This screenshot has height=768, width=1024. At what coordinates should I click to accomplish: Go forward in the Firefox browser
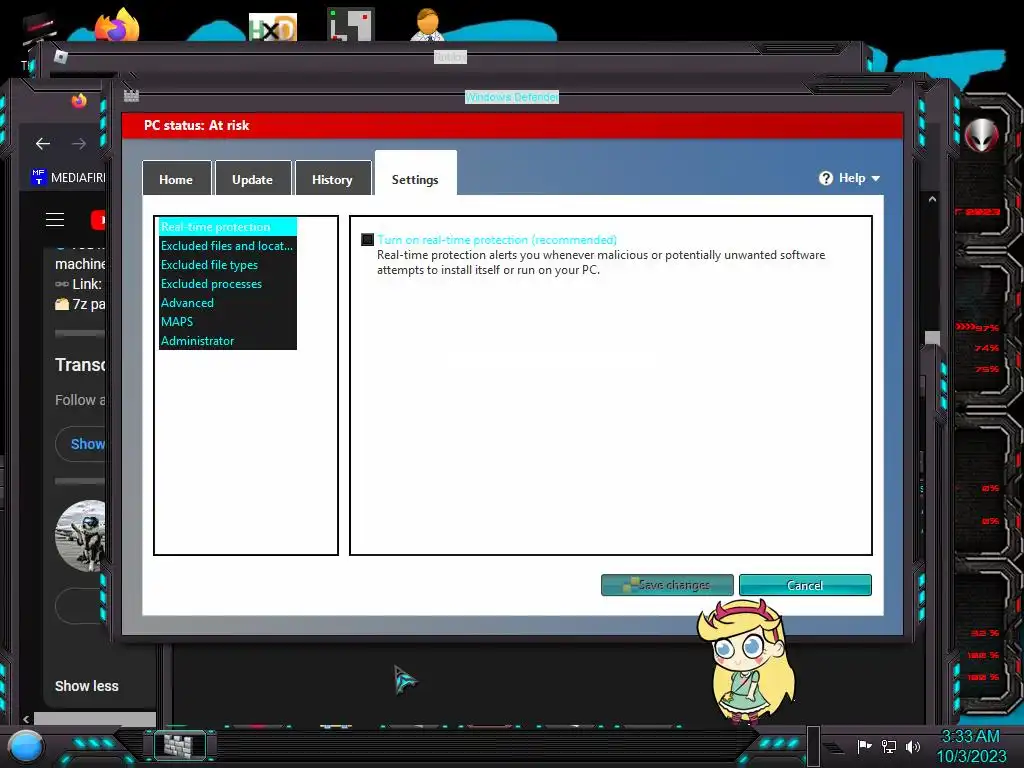coord(79,144)
